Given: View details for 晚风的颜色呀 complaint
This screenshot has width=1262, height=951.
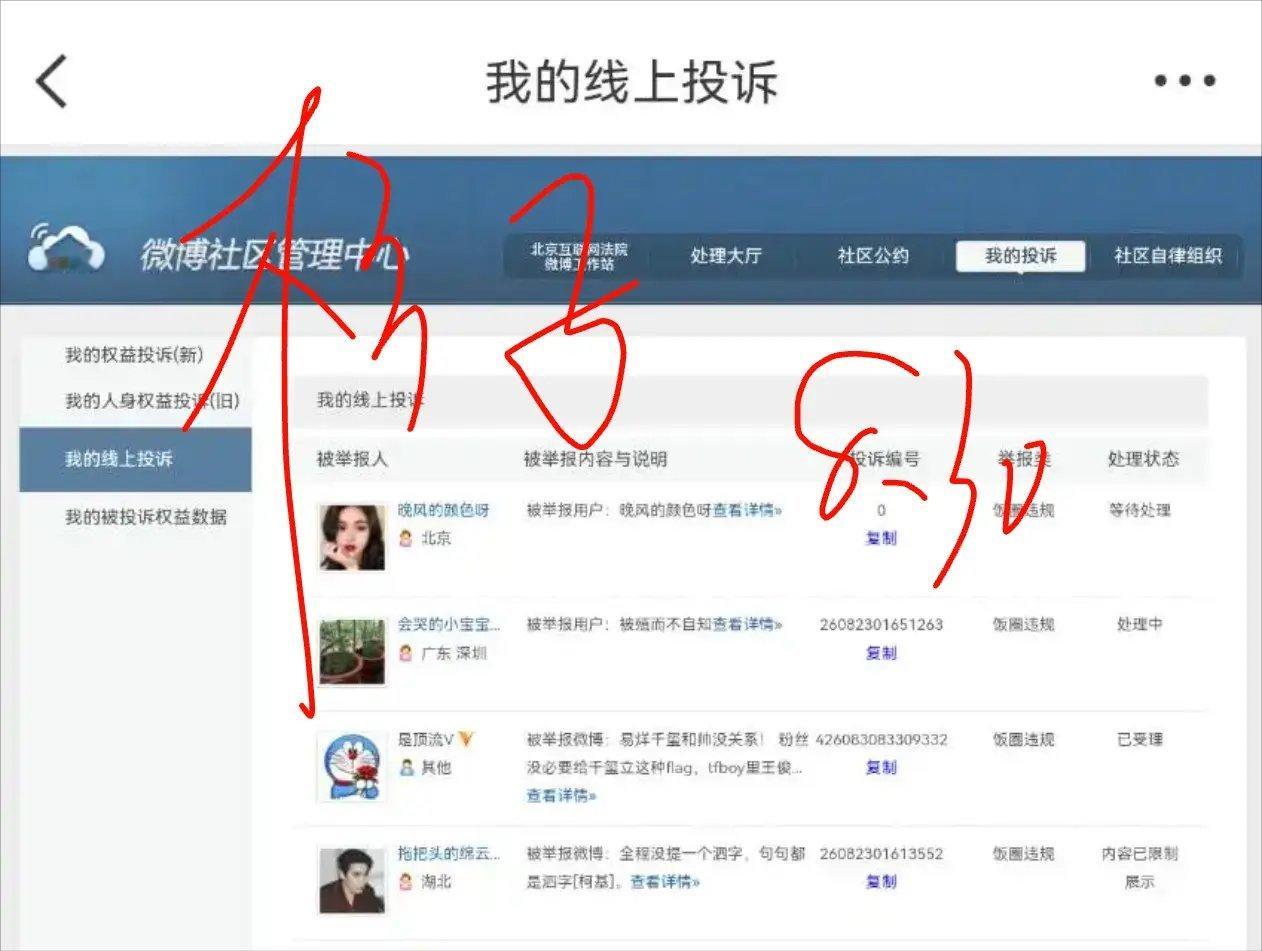Looking at the screenshot, I should tap(747, 510).
